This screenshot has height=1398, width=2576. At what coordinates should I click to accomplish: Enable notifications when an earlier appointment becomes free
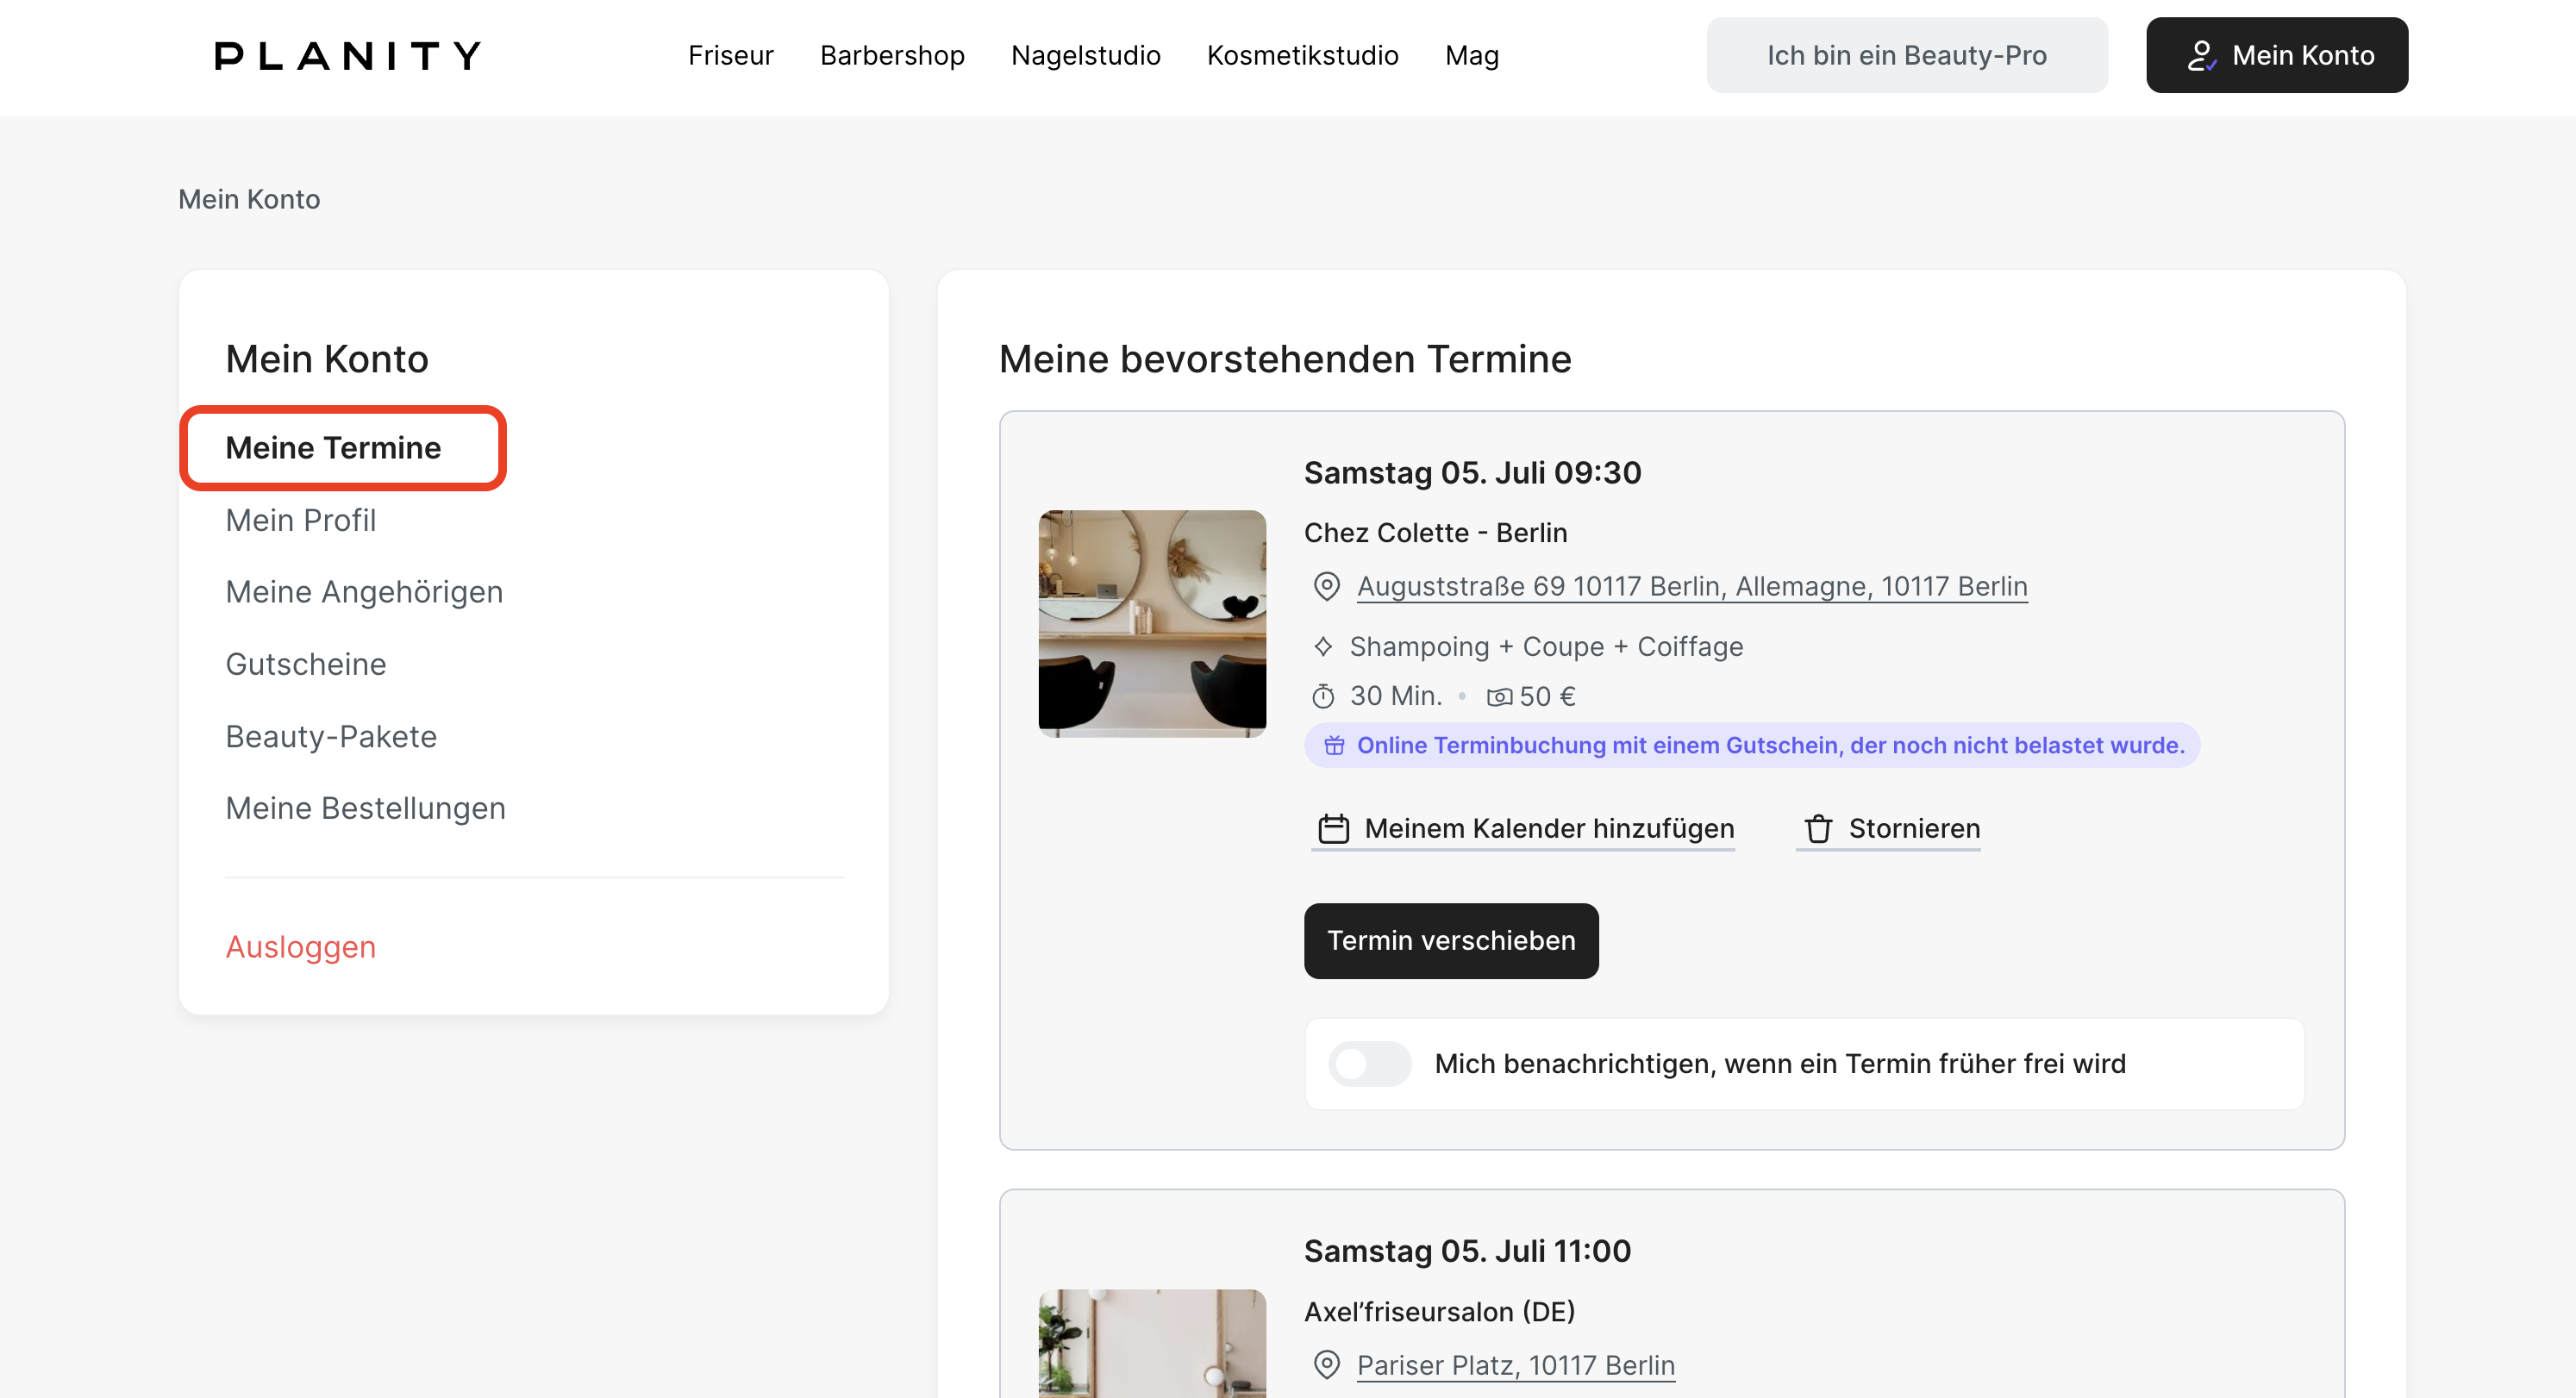(1370, 1063)
